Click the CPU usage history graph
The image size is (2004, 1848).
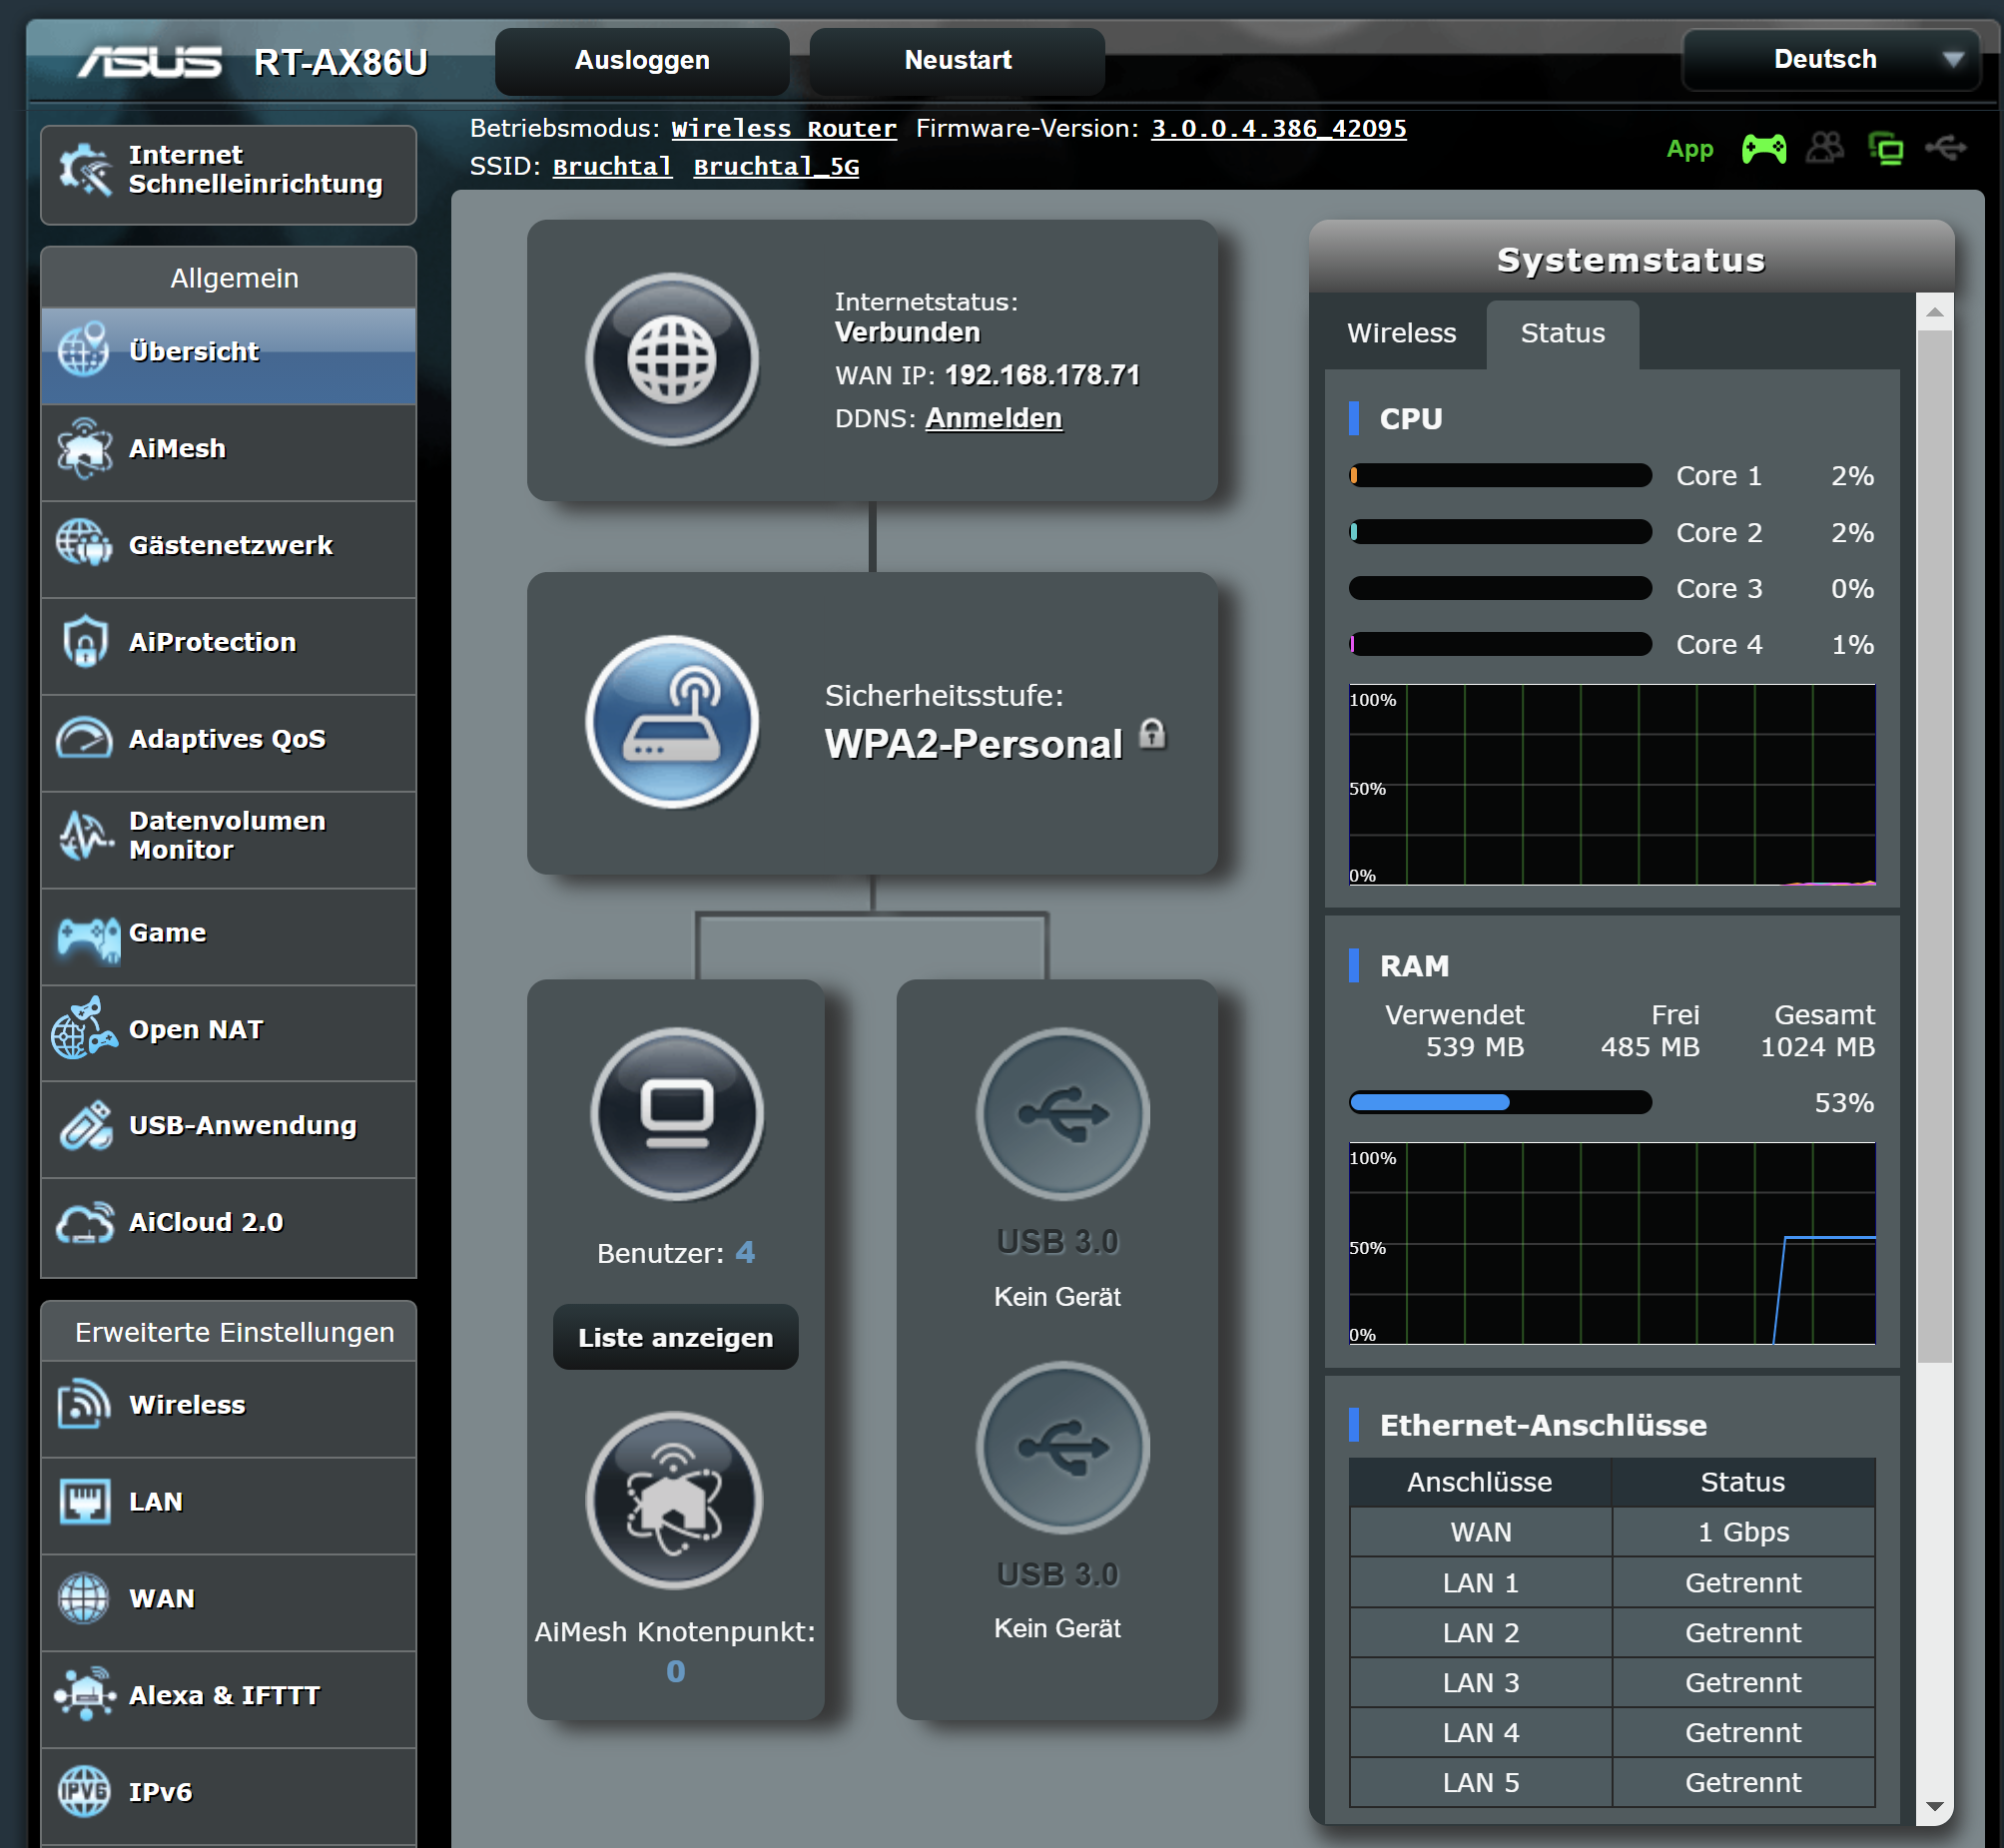pos(1612,784)
